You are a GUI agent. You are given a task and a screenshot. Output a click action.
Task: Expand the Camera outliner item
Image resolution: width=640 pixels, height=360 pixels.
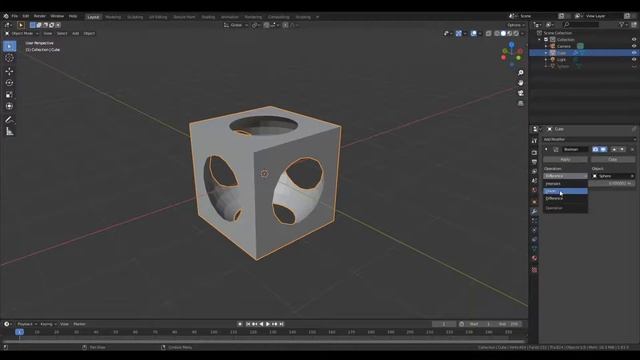click(x=546, y=46)
